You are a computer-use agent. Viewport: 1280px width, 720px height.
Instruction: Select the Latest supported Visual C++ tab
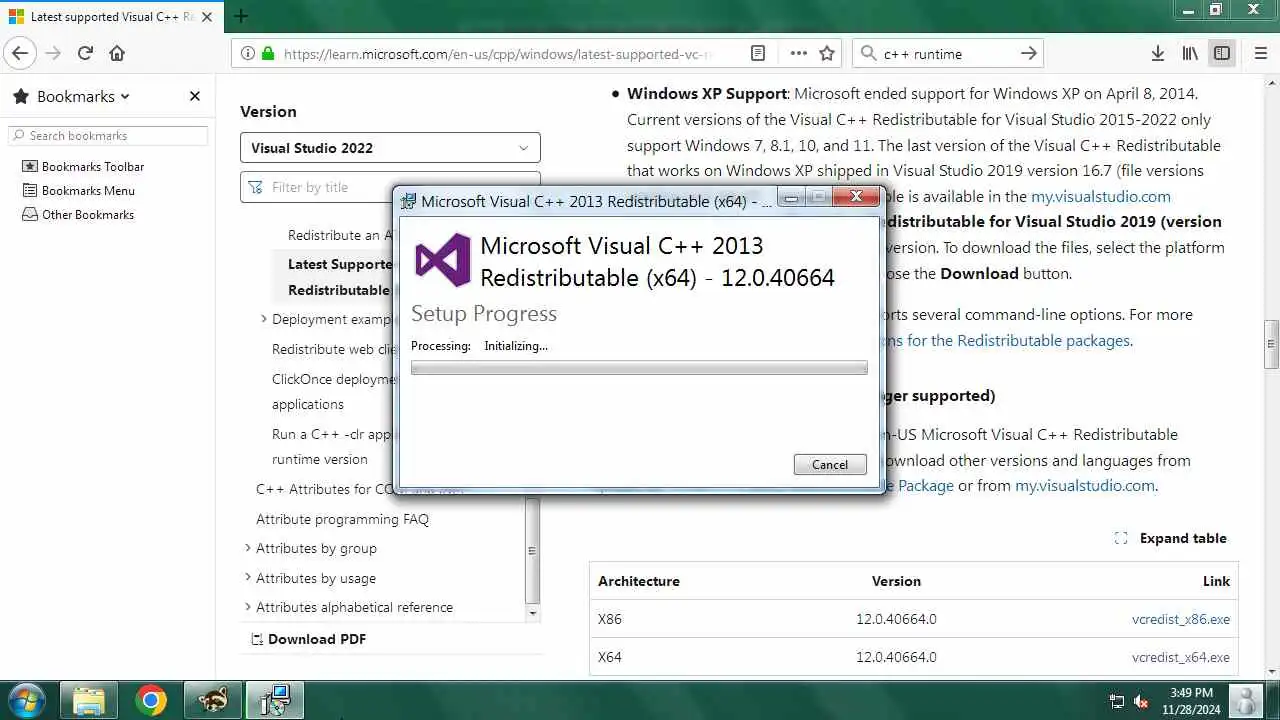pyautogui.click(x=110, y=16)
